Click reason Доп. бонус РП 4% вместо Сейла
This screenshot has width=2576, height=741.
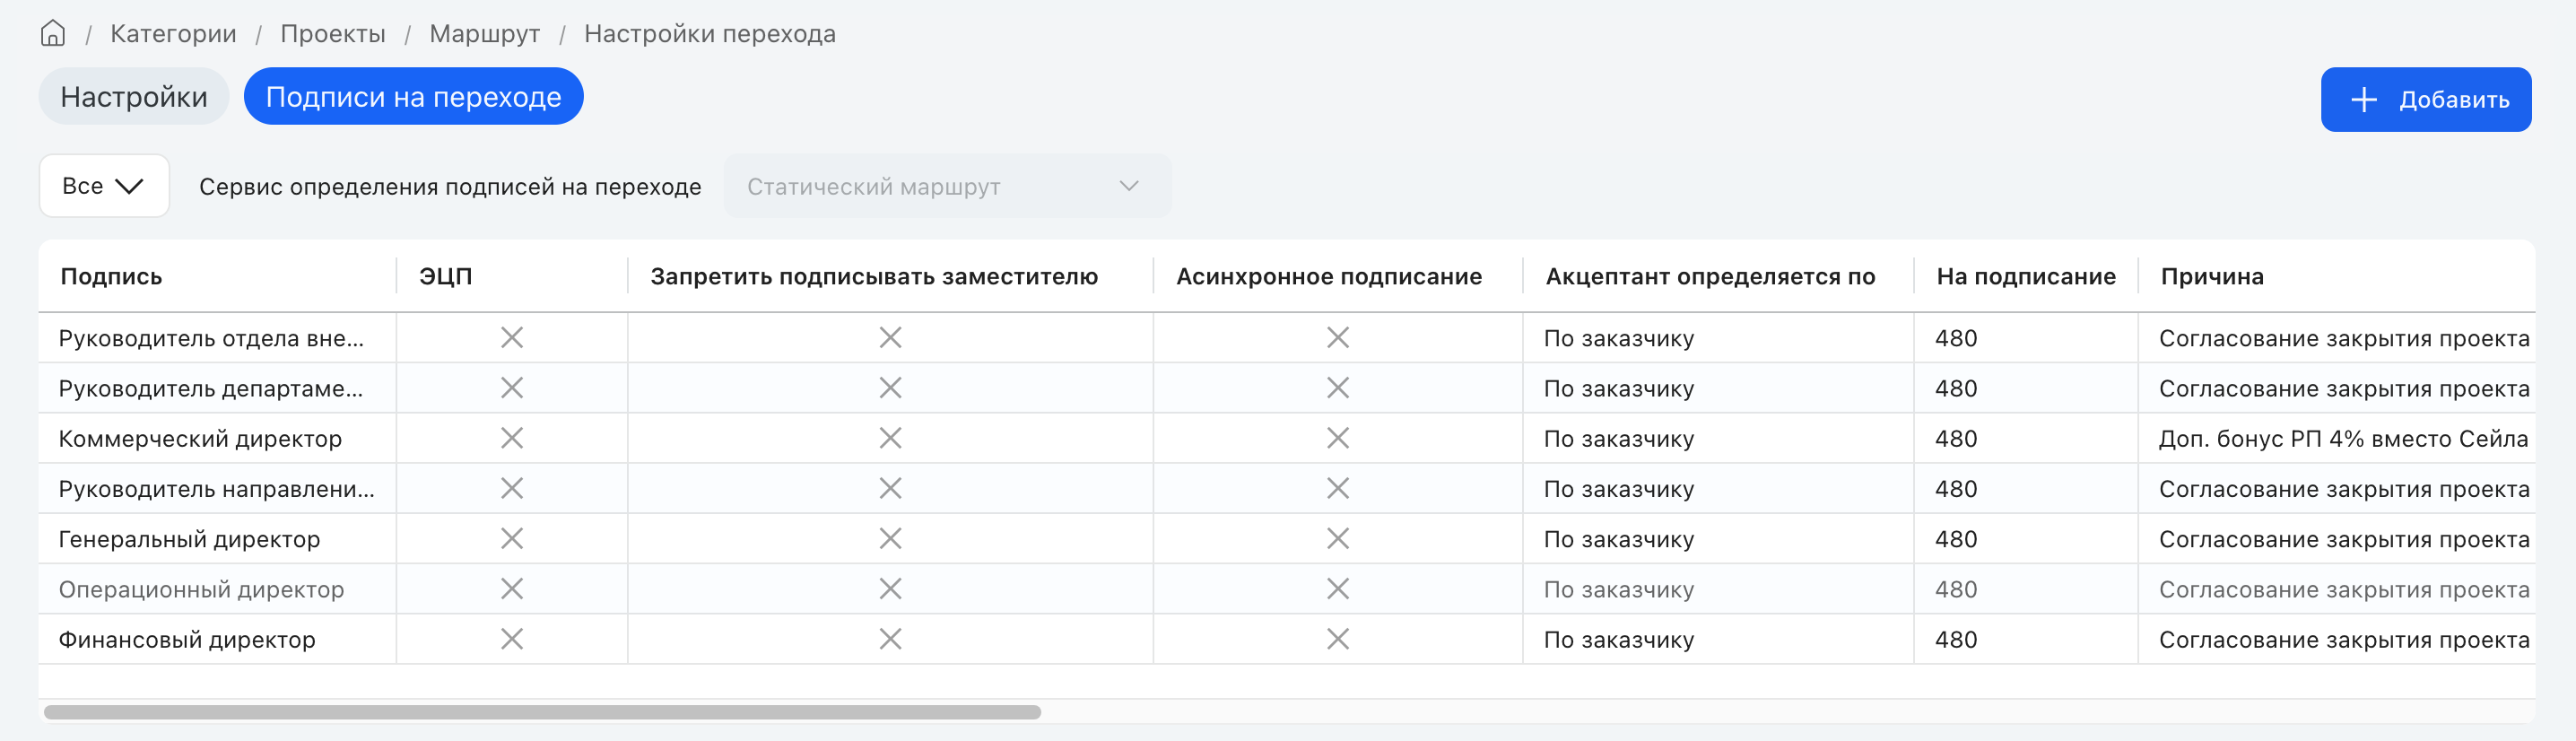(2343, 438)
